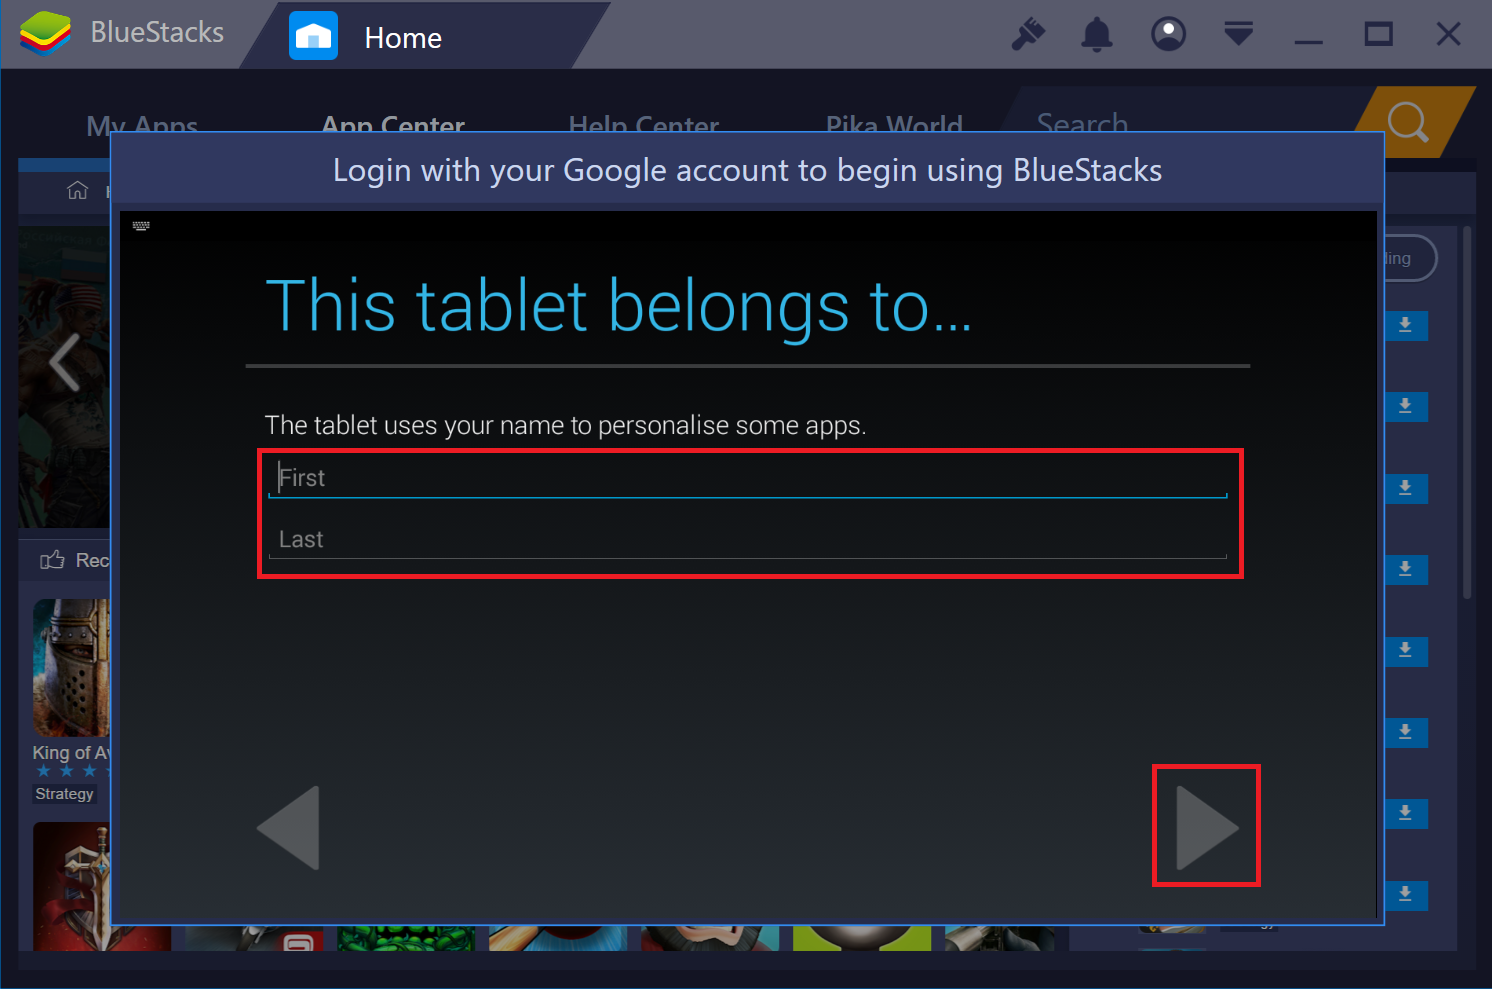
Task: Click the first download icon in list
Action: [x=1405, y=325]
